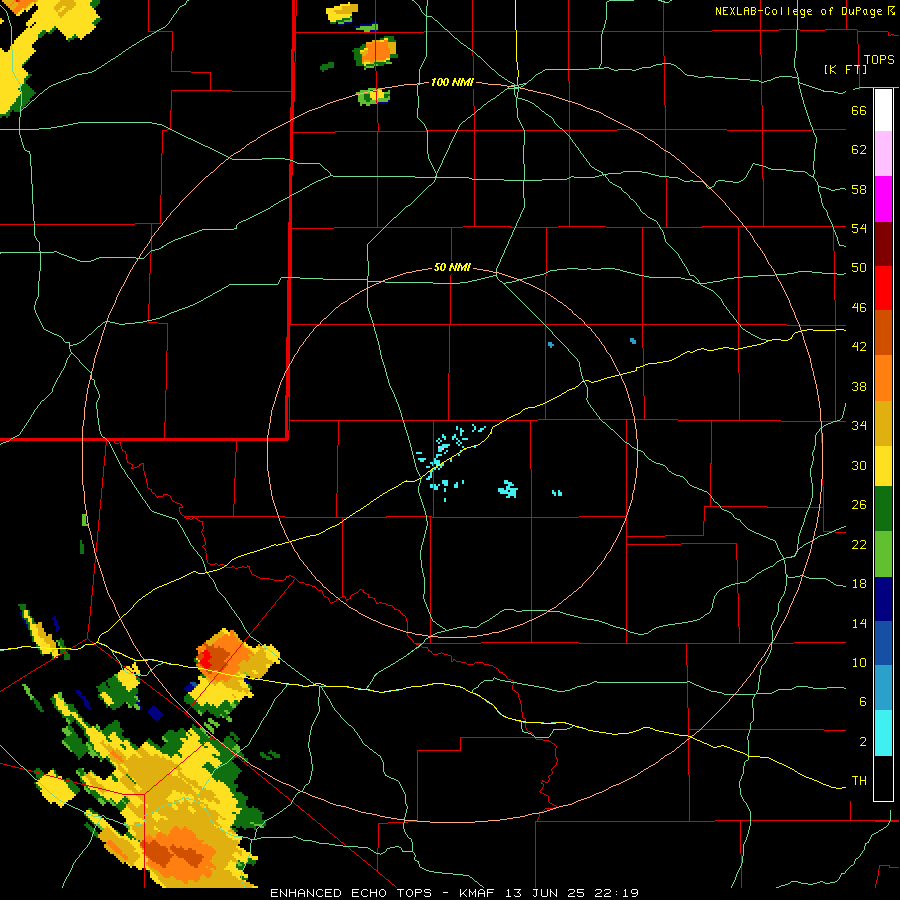The height and width of the screenshot is (900, 900).
Task: Click the navy blue legend swatch
Action: point(883,599)
